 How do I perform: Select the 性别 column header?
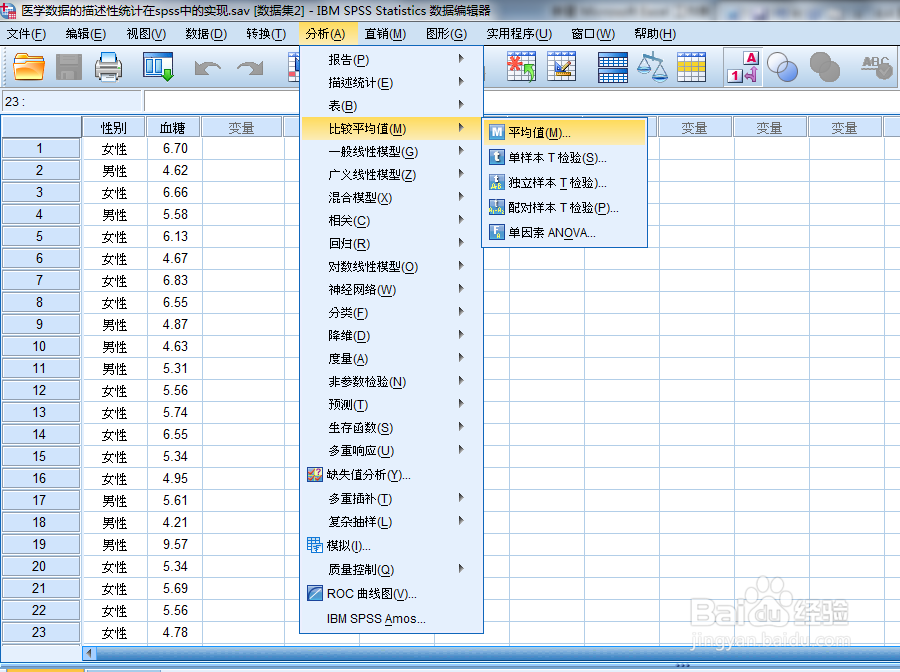click(x=114, y=127)
